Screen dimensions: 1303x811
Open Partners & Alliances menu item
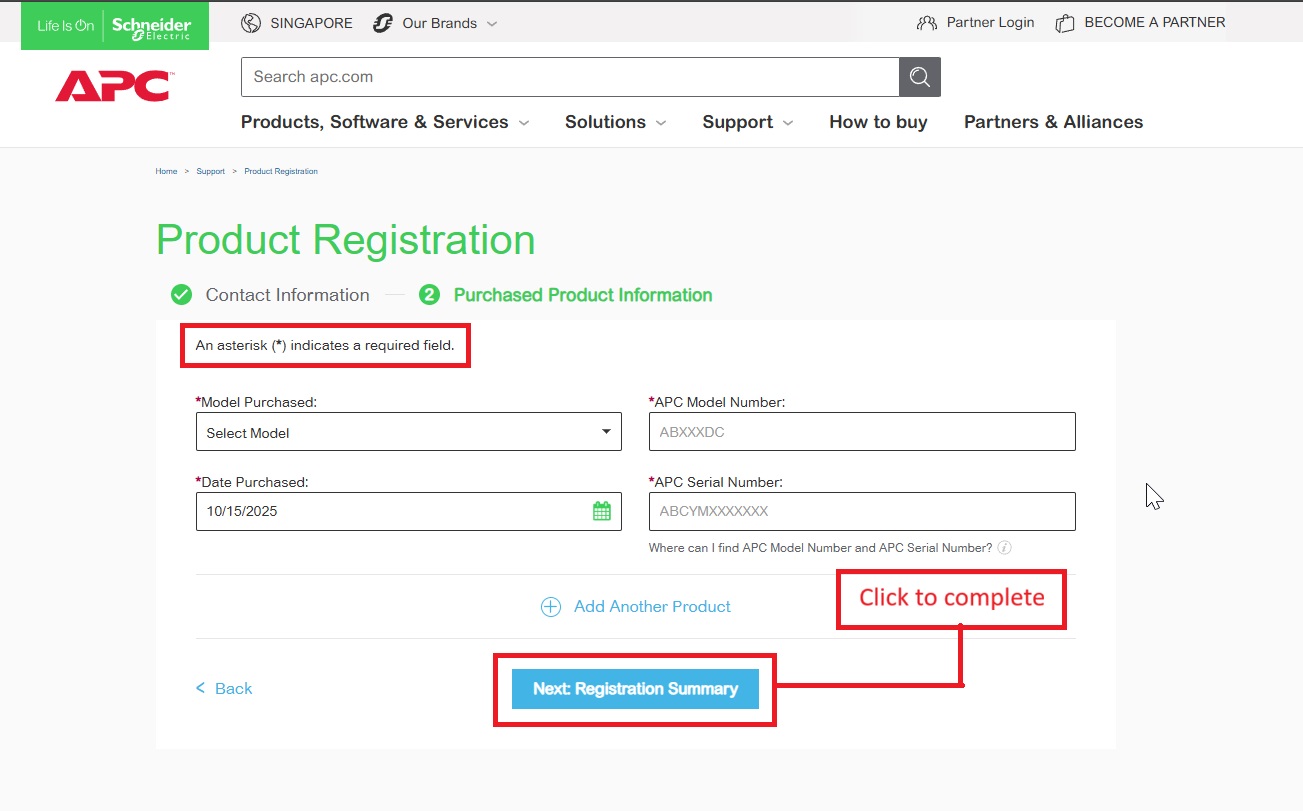(x=1053, y=122)
